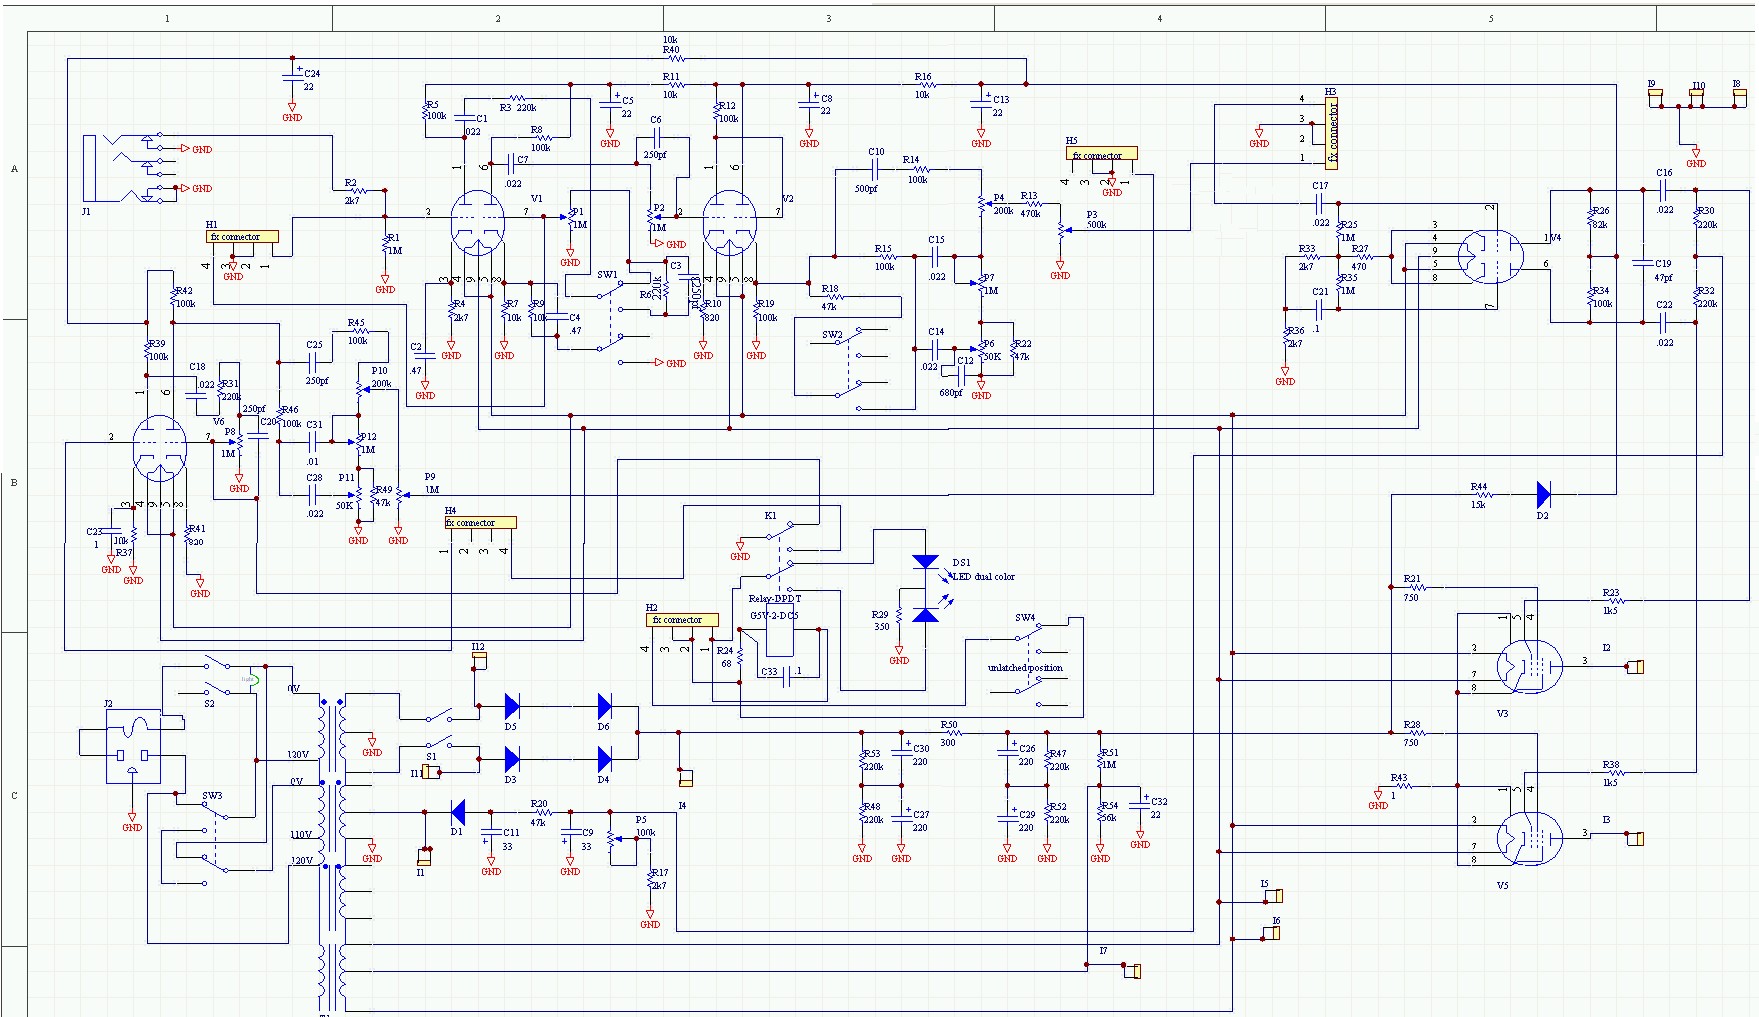Select the H2 fx connector box
This screenshot has width=1759, height=1017.
point(682,620)
